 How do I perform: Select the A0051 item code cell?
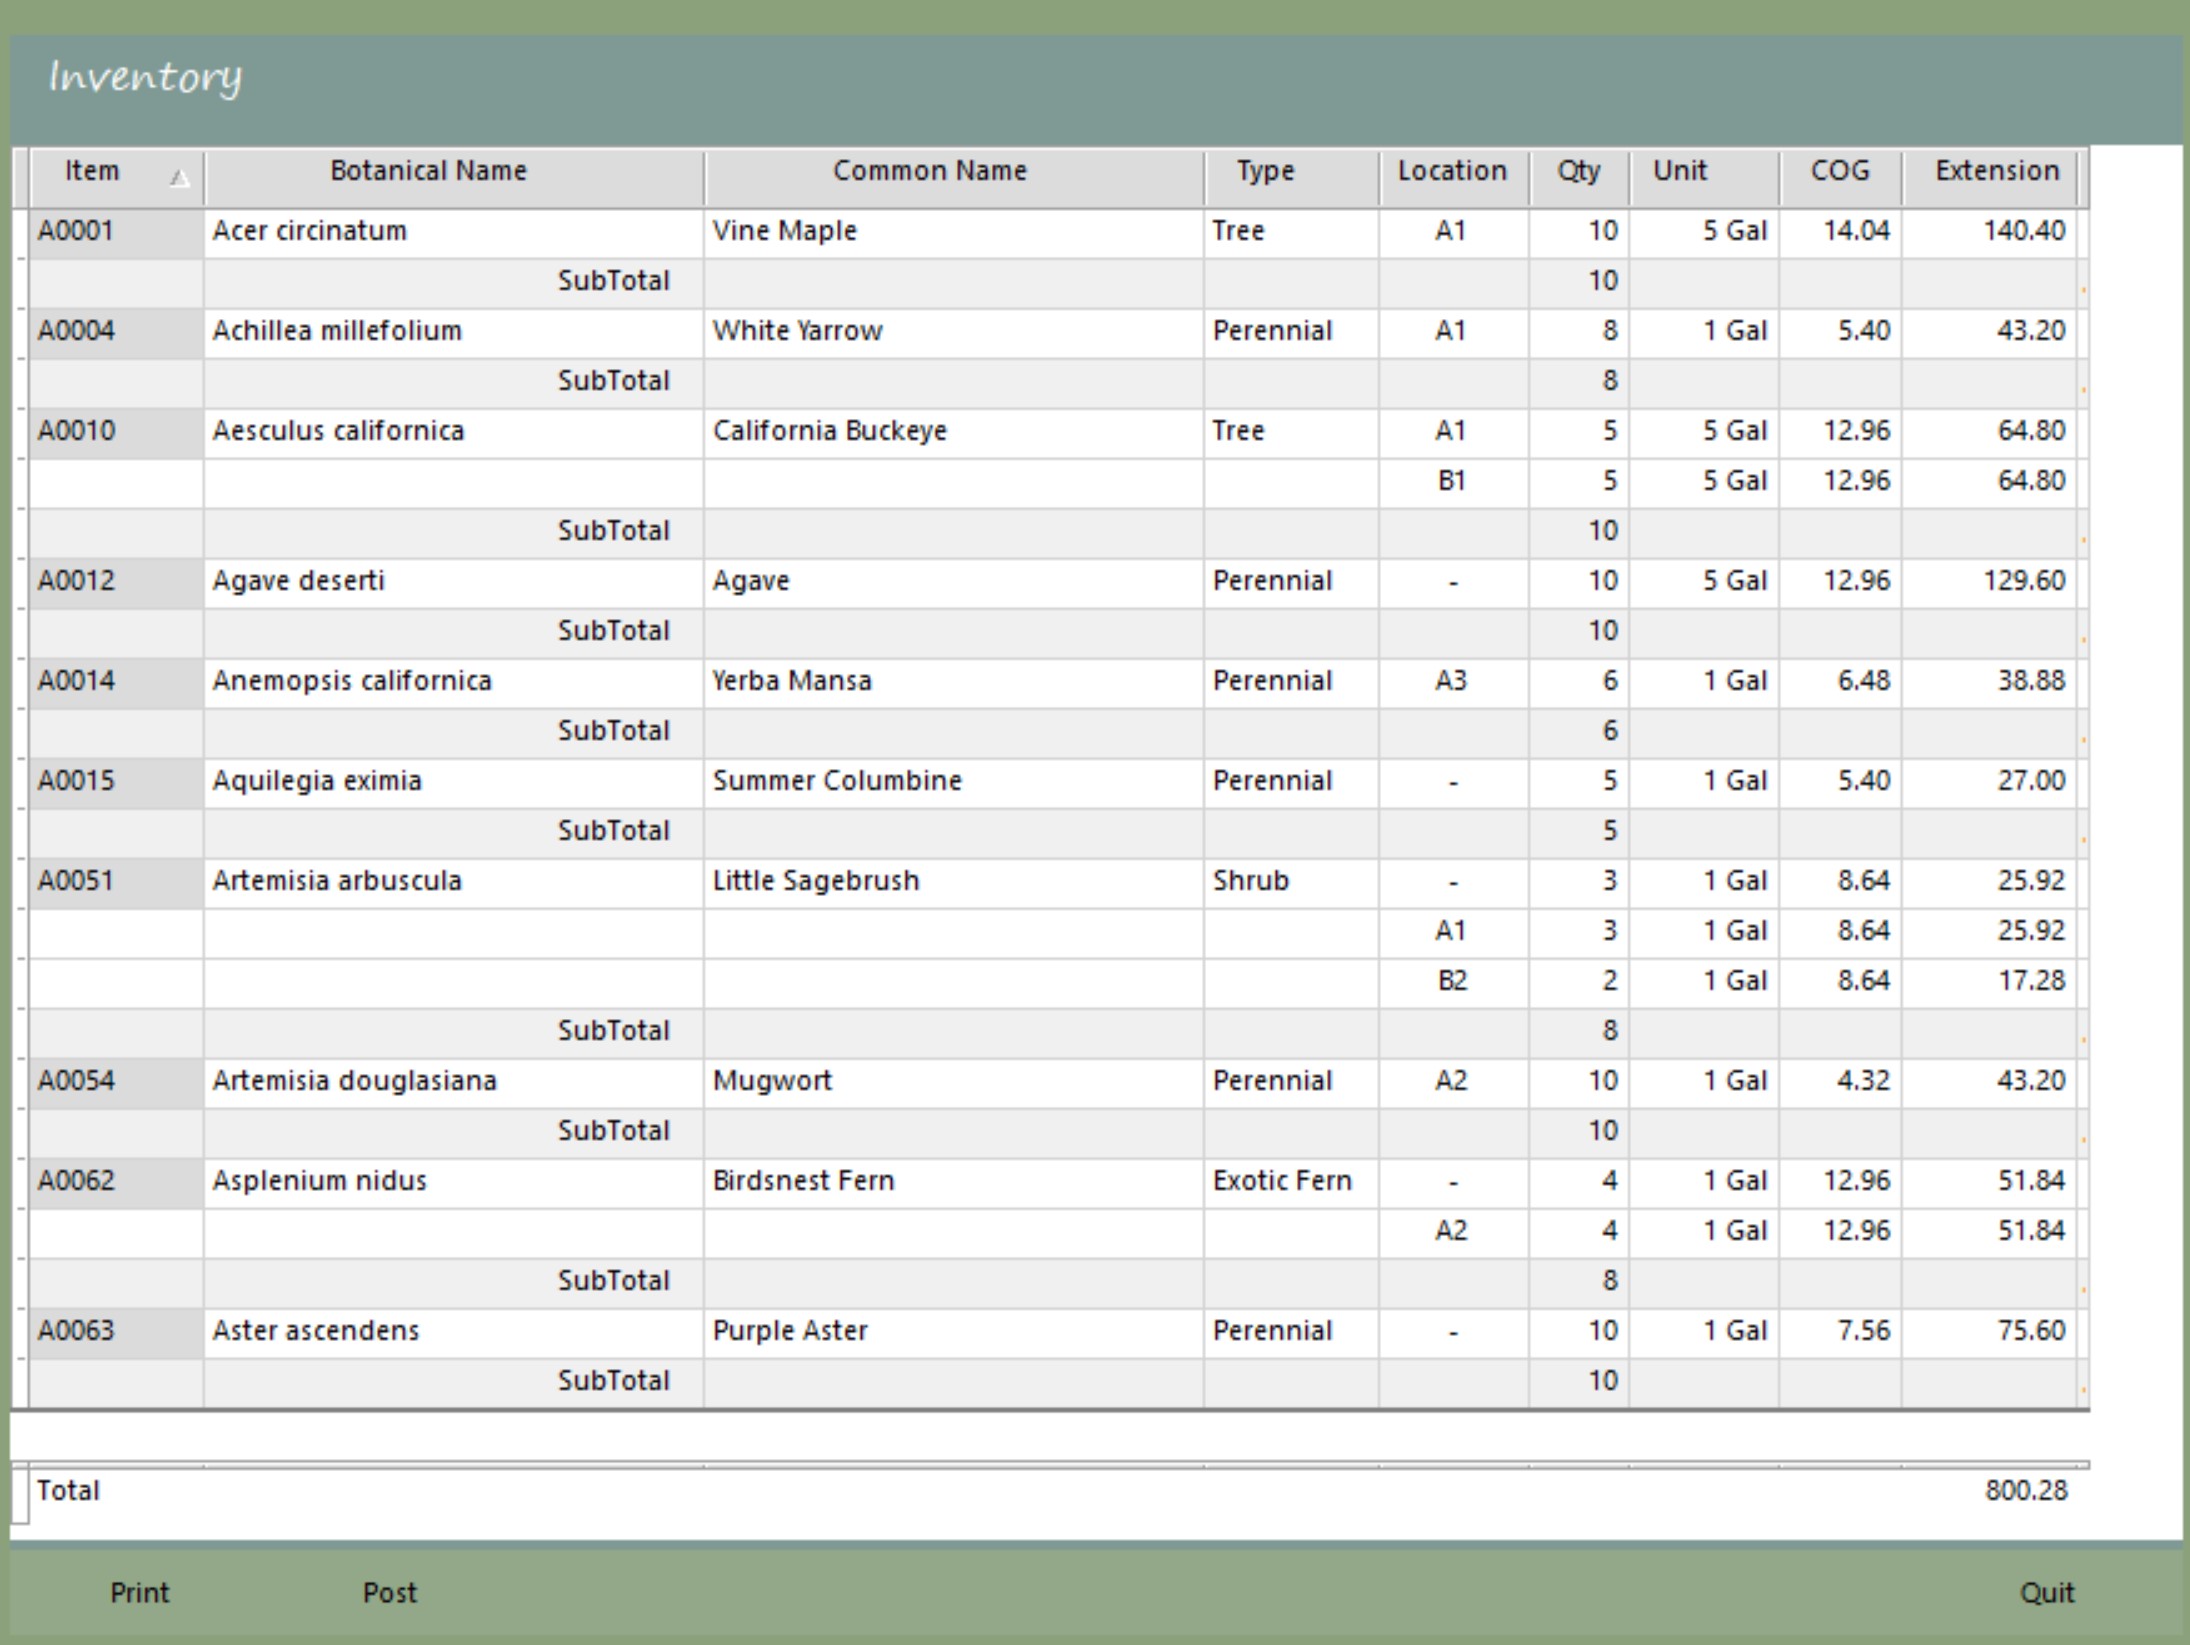[x=76, y=881]
